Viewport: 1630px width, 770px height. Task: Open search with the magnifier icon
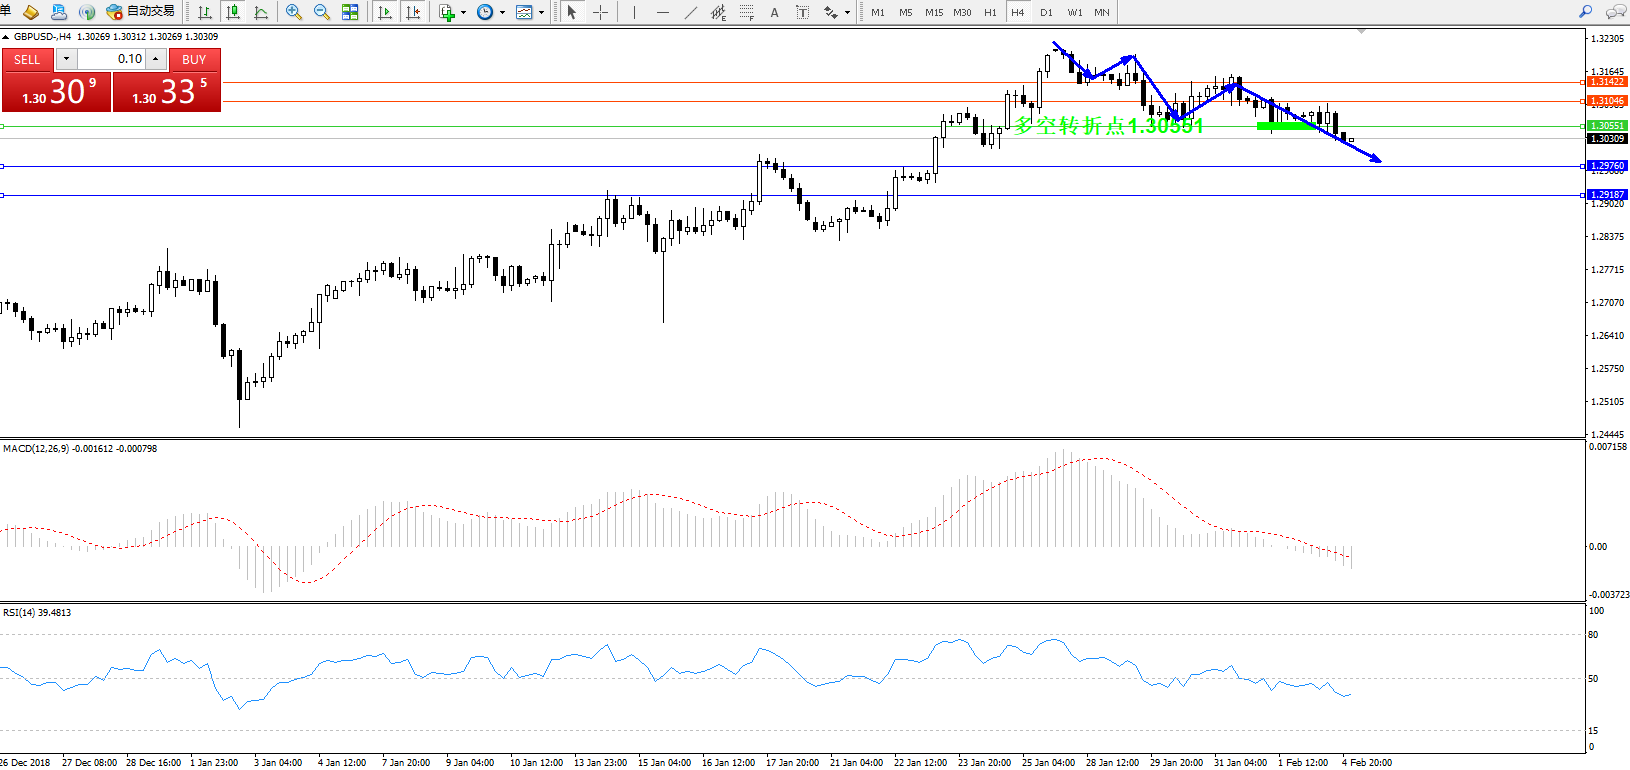point(1585,12)
